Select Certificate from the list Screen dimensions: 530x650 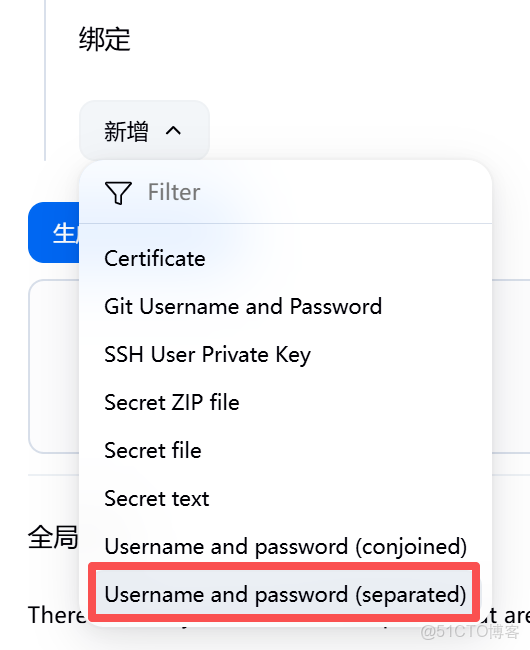coord(155,259)
